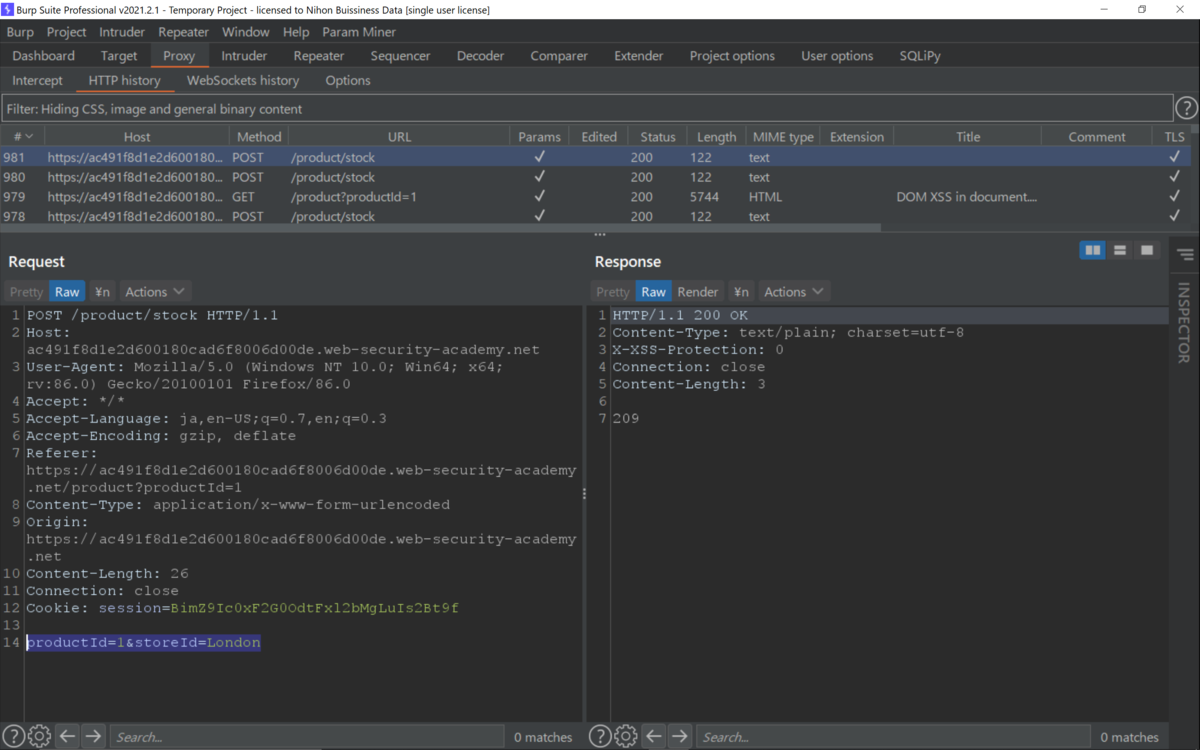1200x750 pixels.
Task: Open the proxy Options sub-tab
Action: coord(348,80)
